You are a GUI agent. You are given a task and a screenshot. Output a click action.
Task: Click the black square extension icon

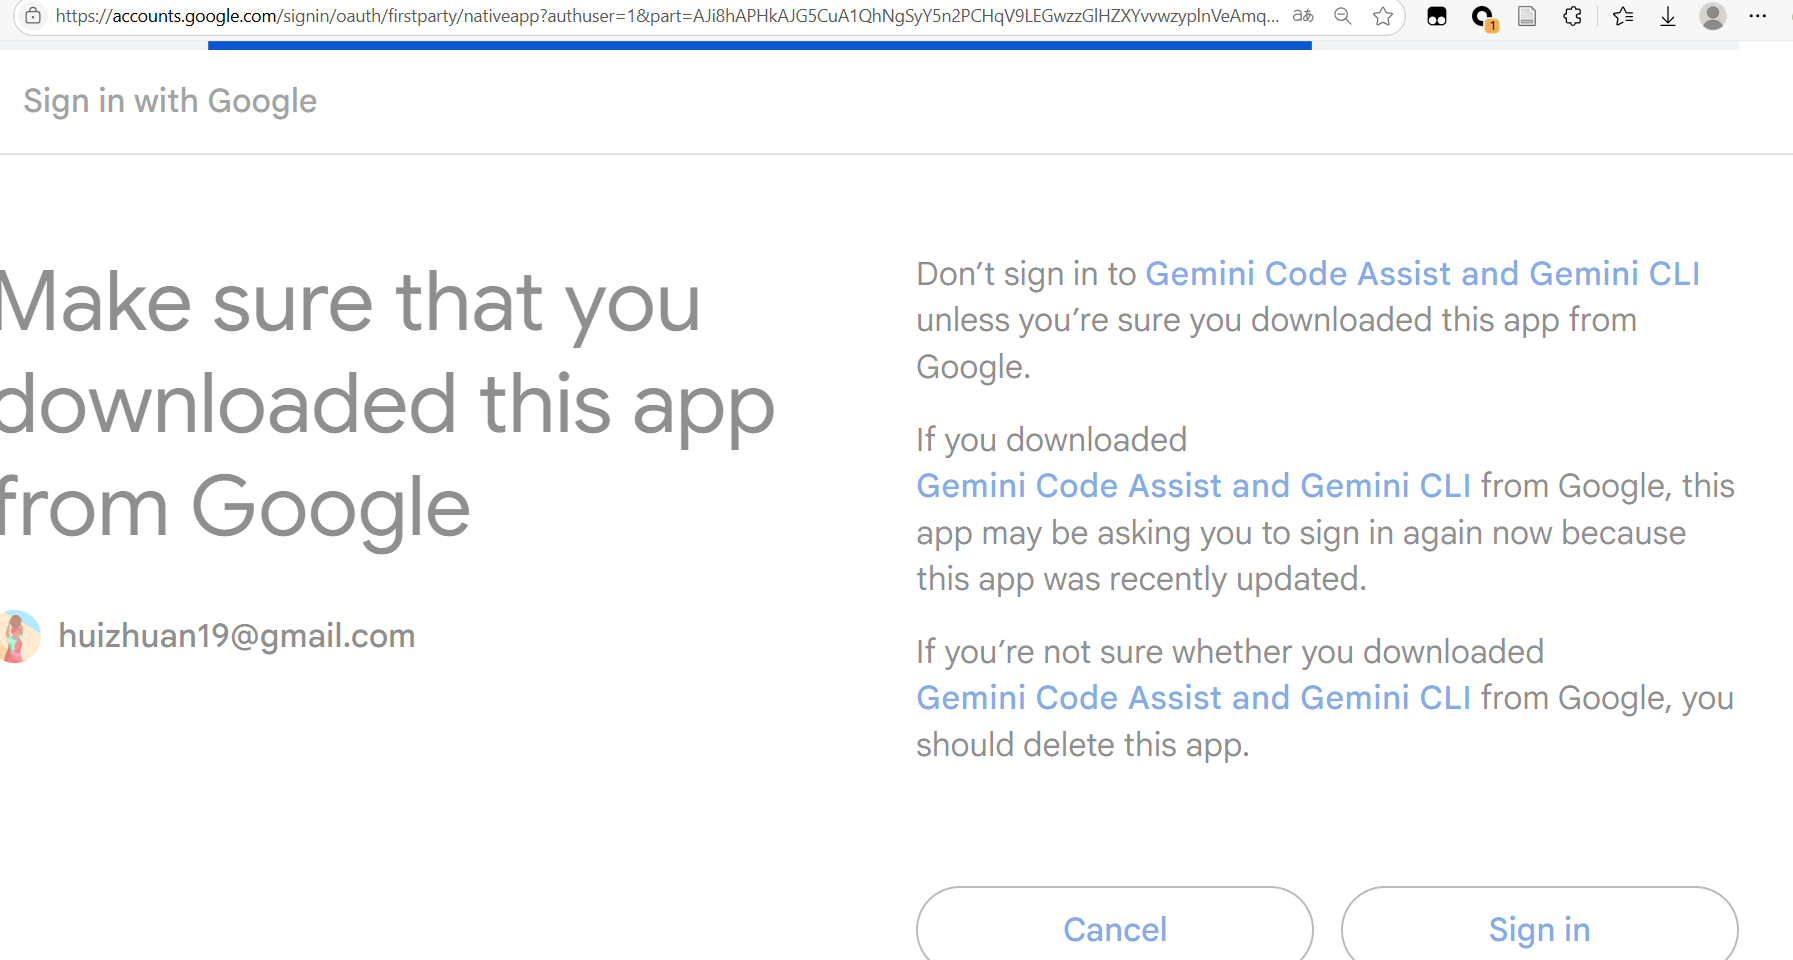coord(1437,16)
